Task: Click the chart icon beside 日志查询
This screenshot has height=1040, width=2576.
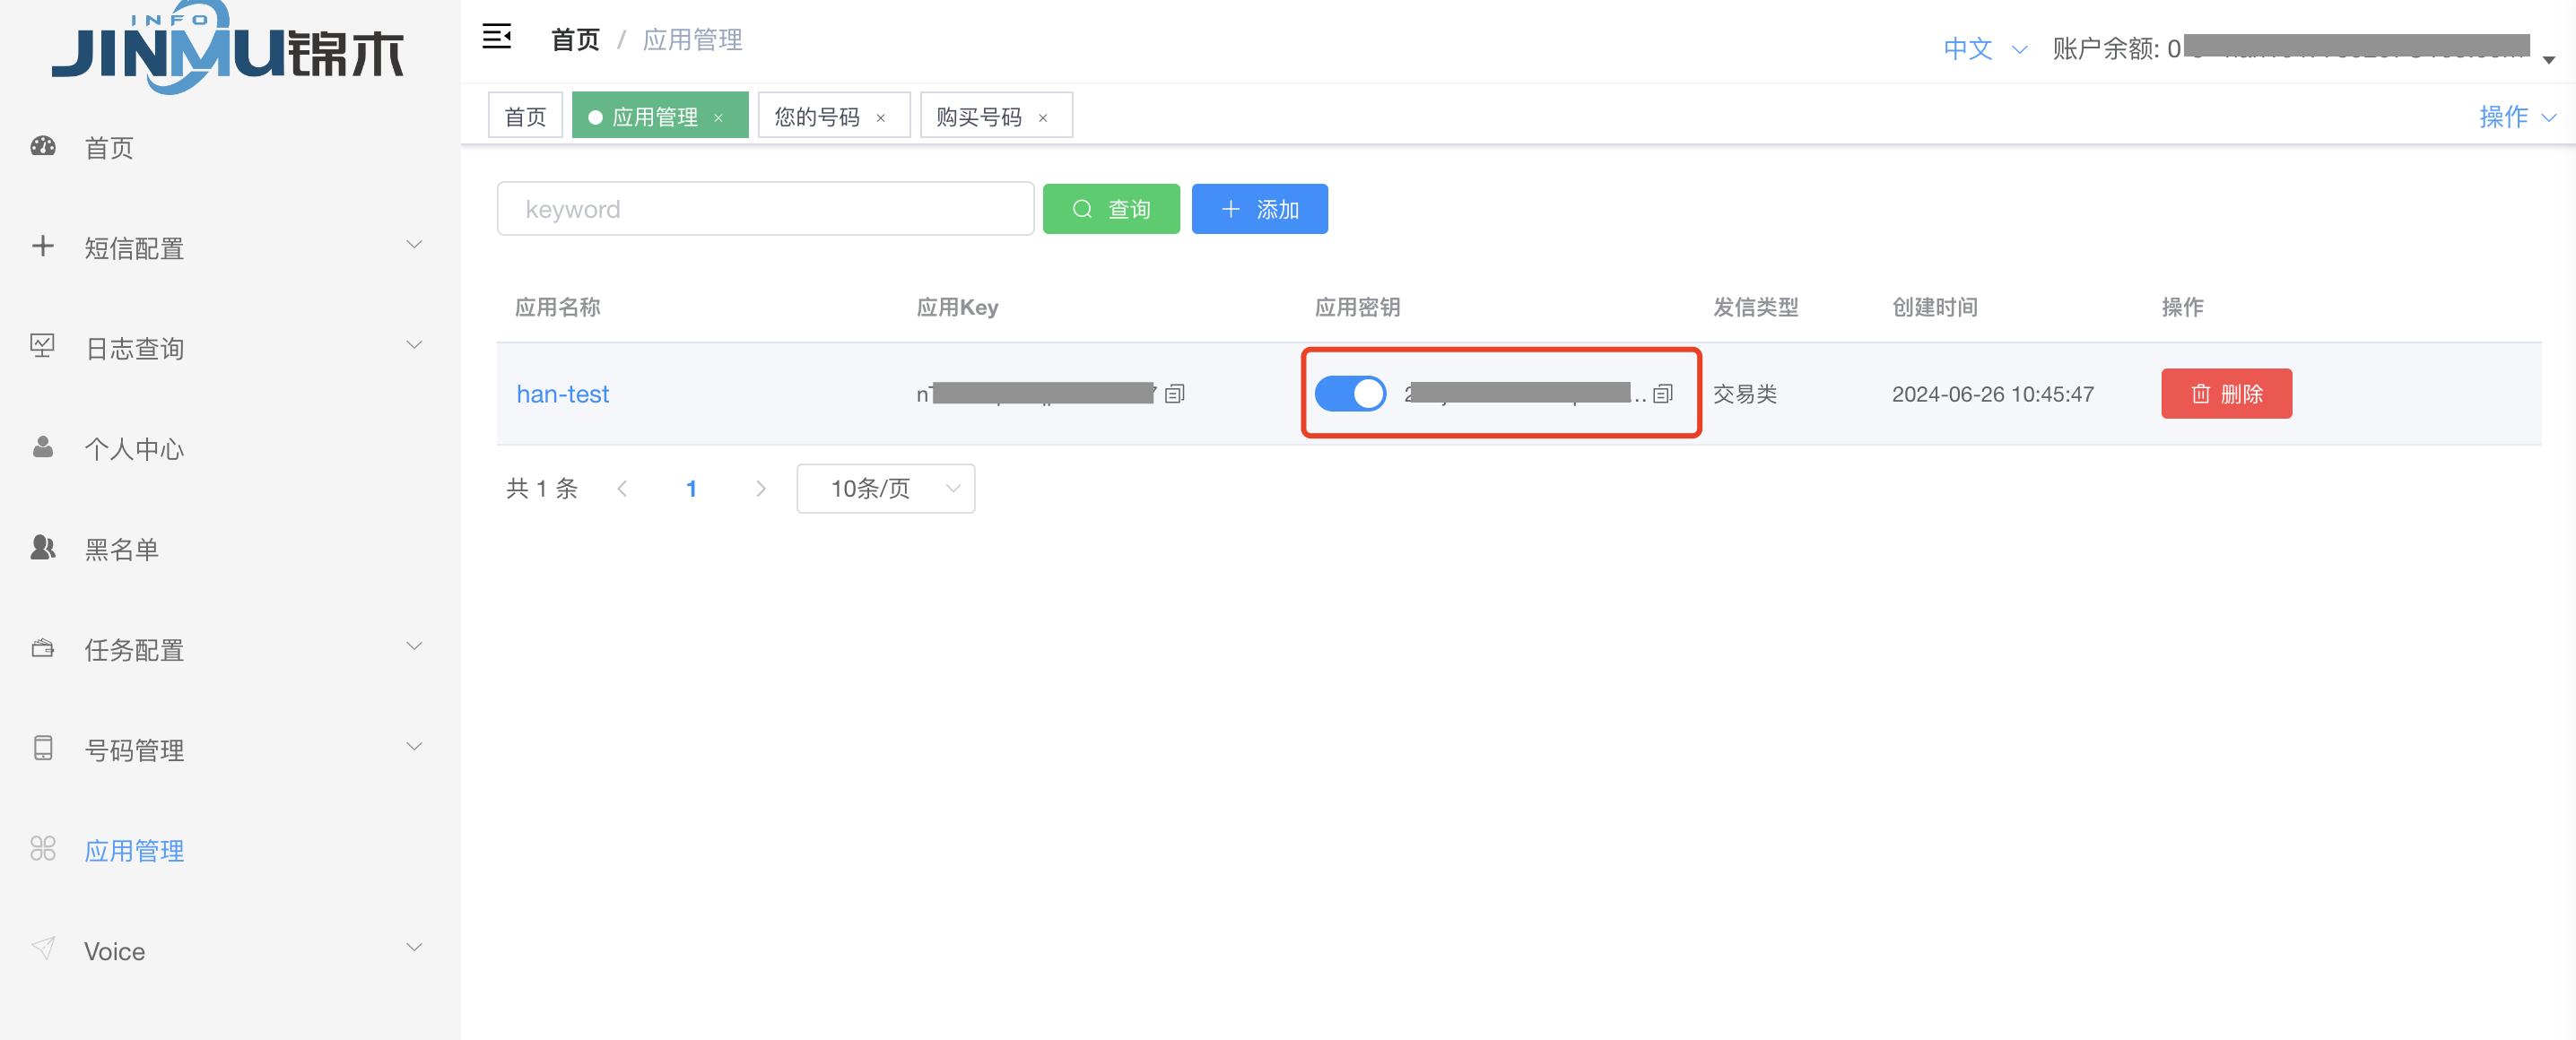Action: click(43, 346)
